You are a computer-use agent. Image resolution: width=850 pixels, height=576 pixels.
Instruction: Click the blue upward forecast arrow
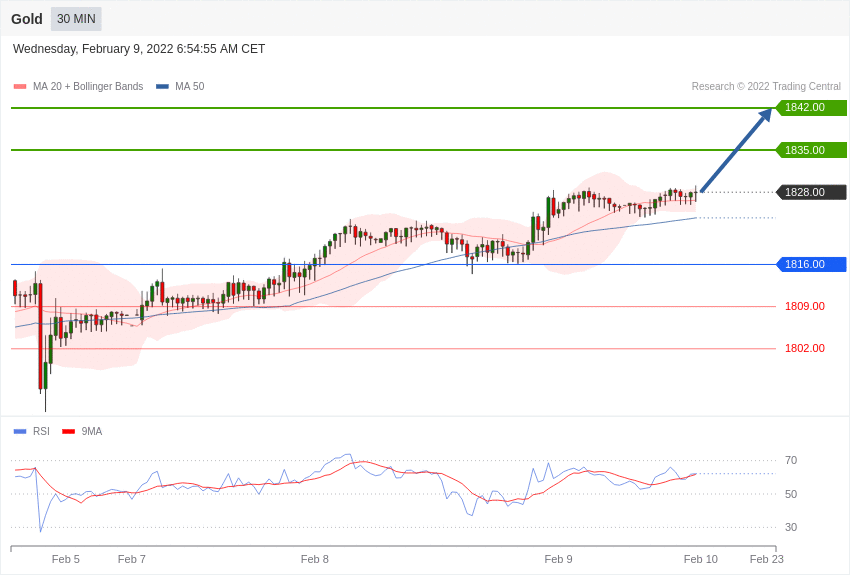[736, 150]
